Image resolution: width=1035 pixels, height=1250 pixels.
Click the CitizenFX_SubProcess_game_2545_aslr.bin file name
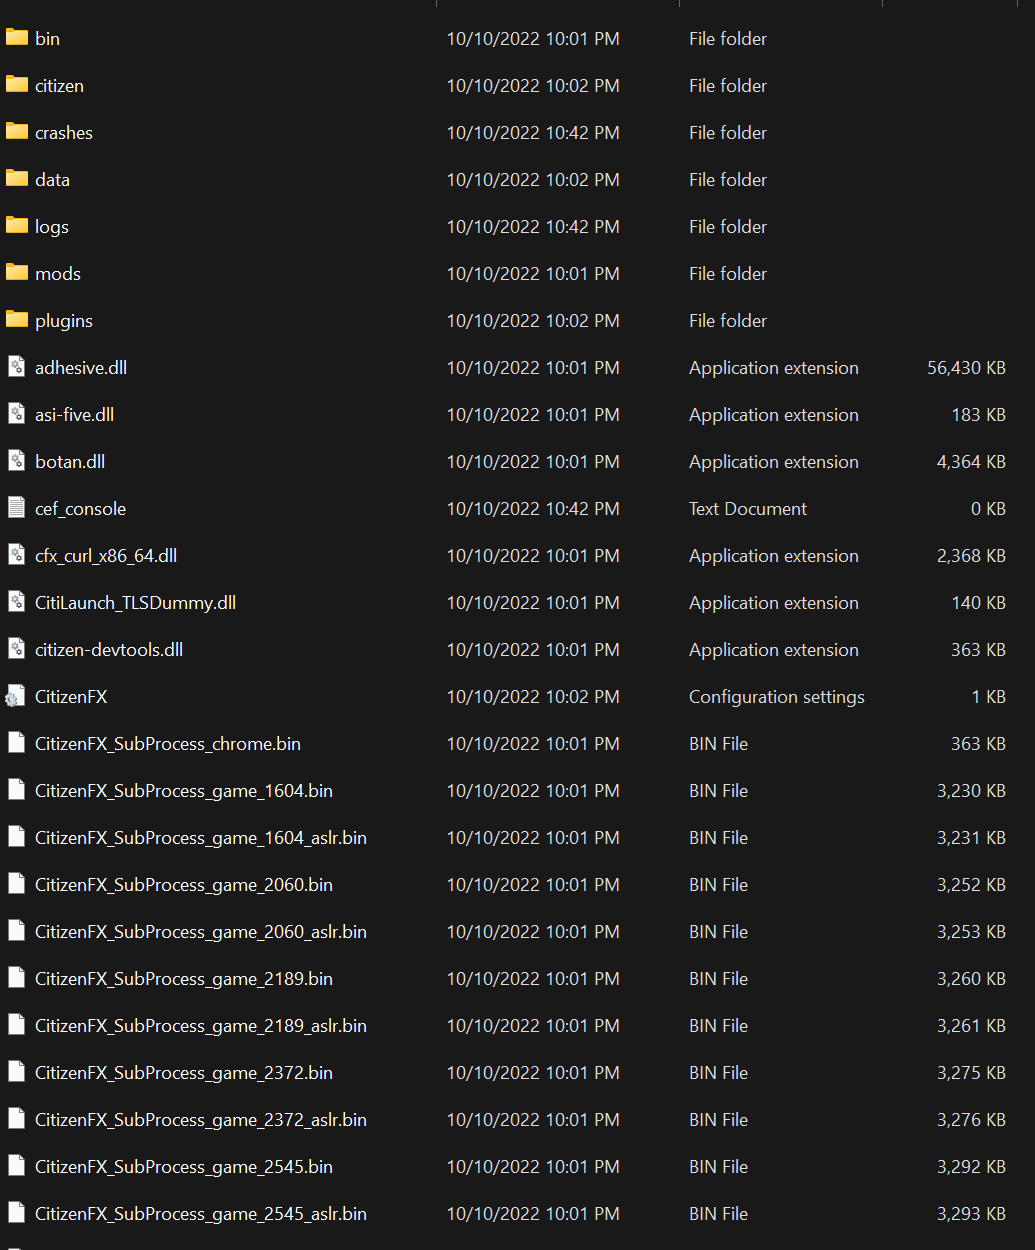pyautogui.click(x=201, y=1214)
